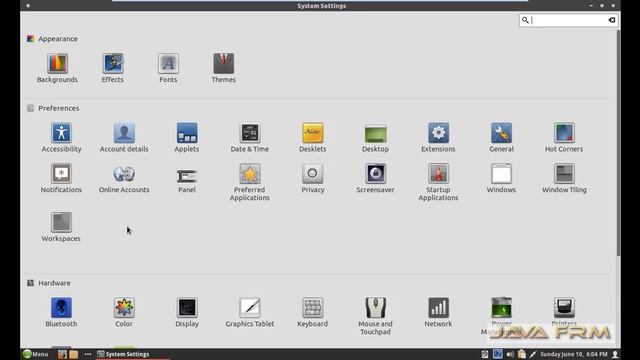Screen dimensions: 640x360
Task: Open the Keyboard settings
Action: coord(313,312)
